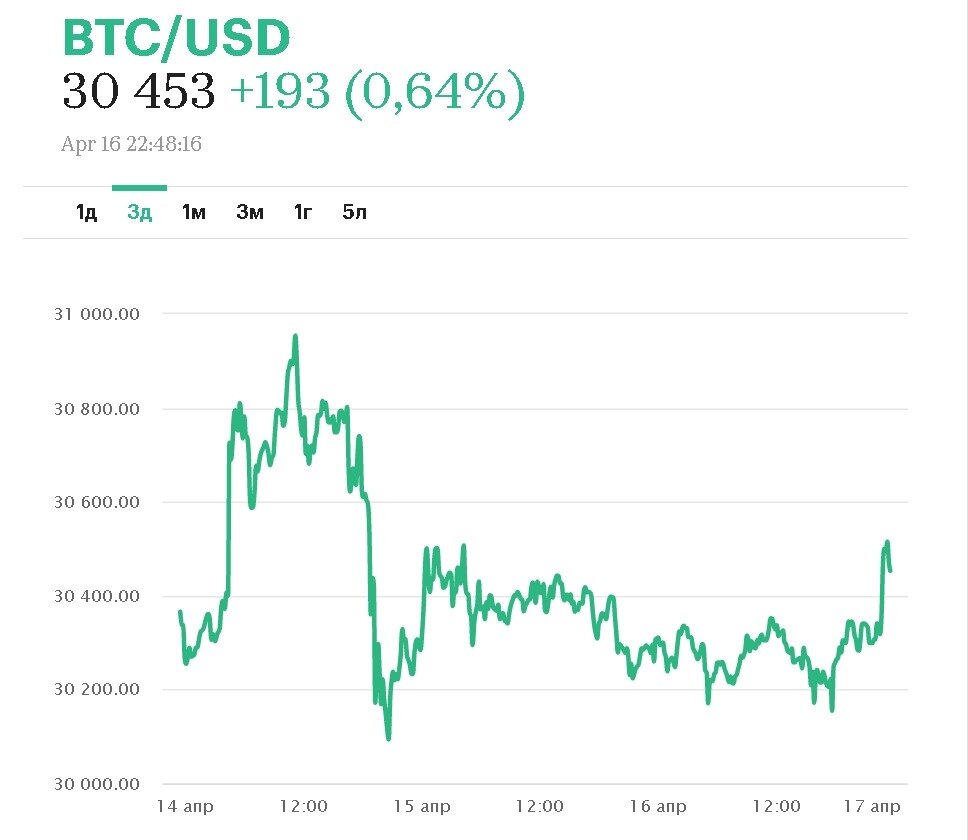Click the 30 000.00 y-axis label
968x840 pixels.
[96, 783]
